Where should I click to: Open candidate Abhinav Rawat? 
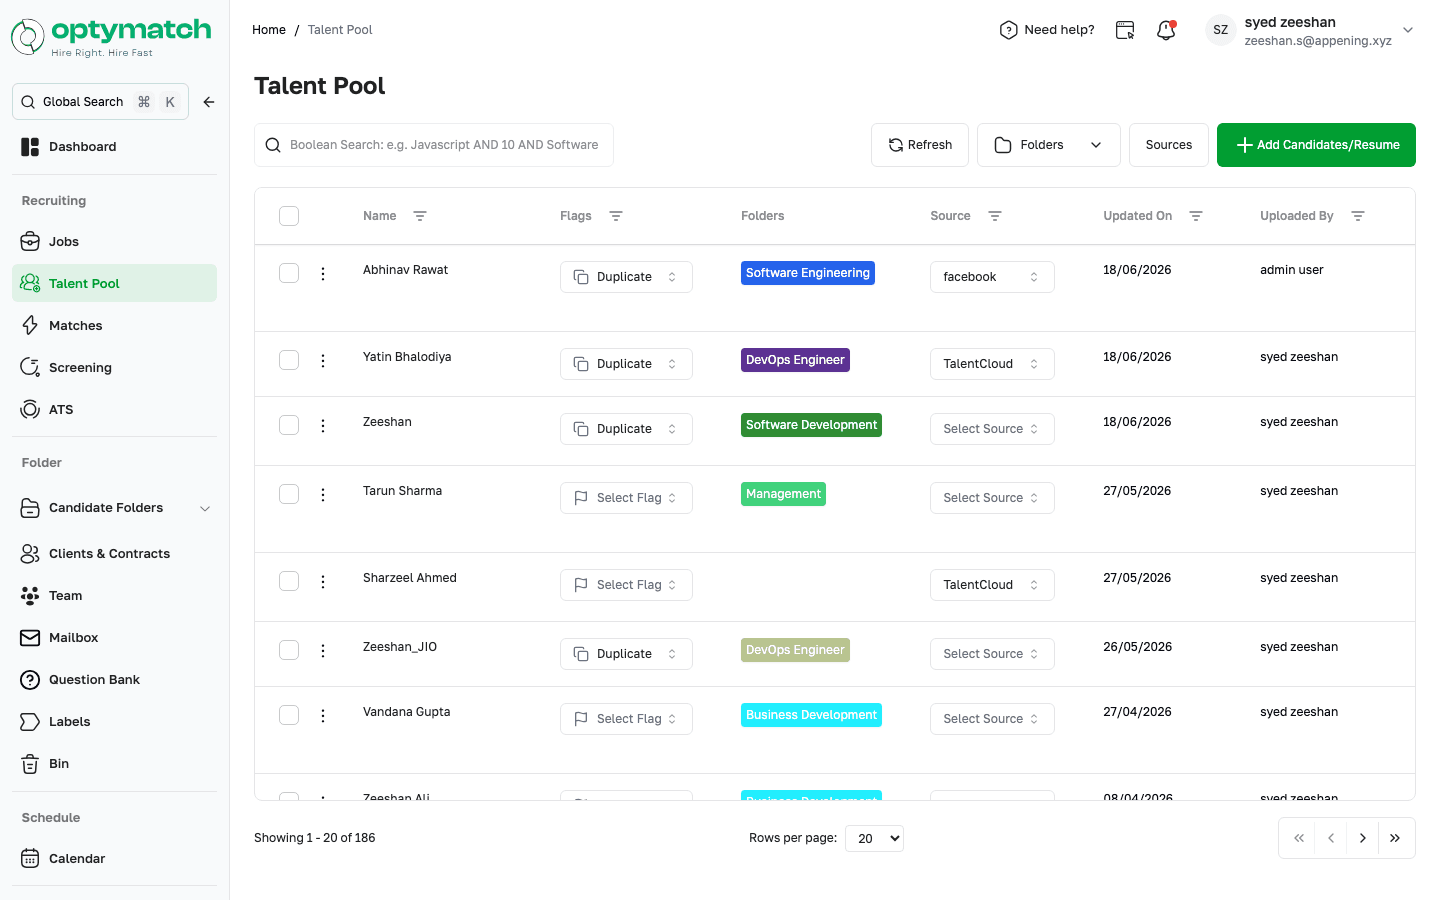coord(405,270)
